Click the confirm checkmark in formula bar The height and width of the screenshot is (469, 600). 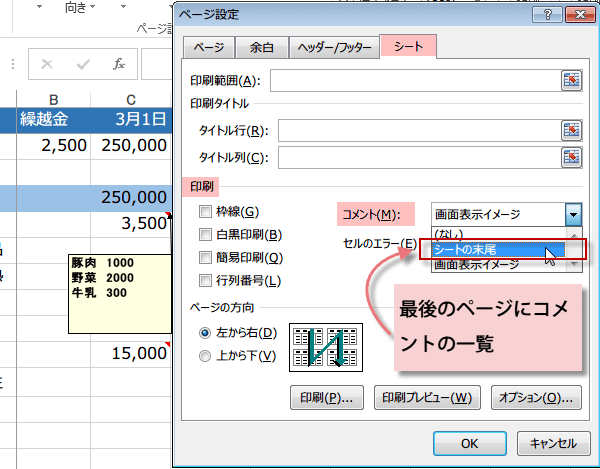82,64
